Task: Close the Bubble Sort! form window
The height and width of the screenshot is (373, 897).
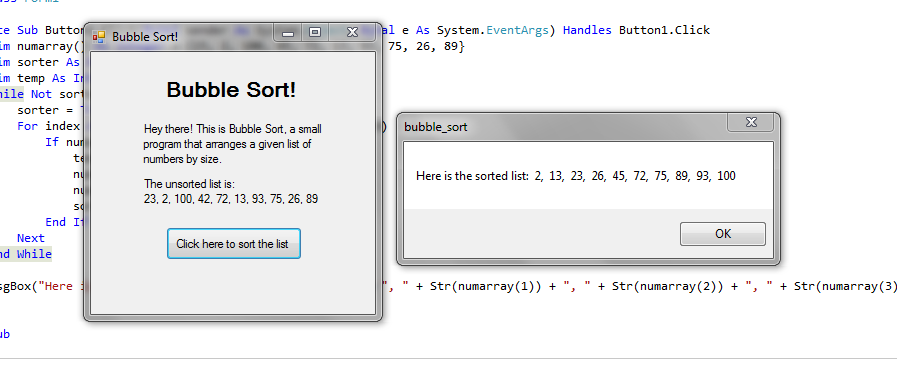Action: 352,33
